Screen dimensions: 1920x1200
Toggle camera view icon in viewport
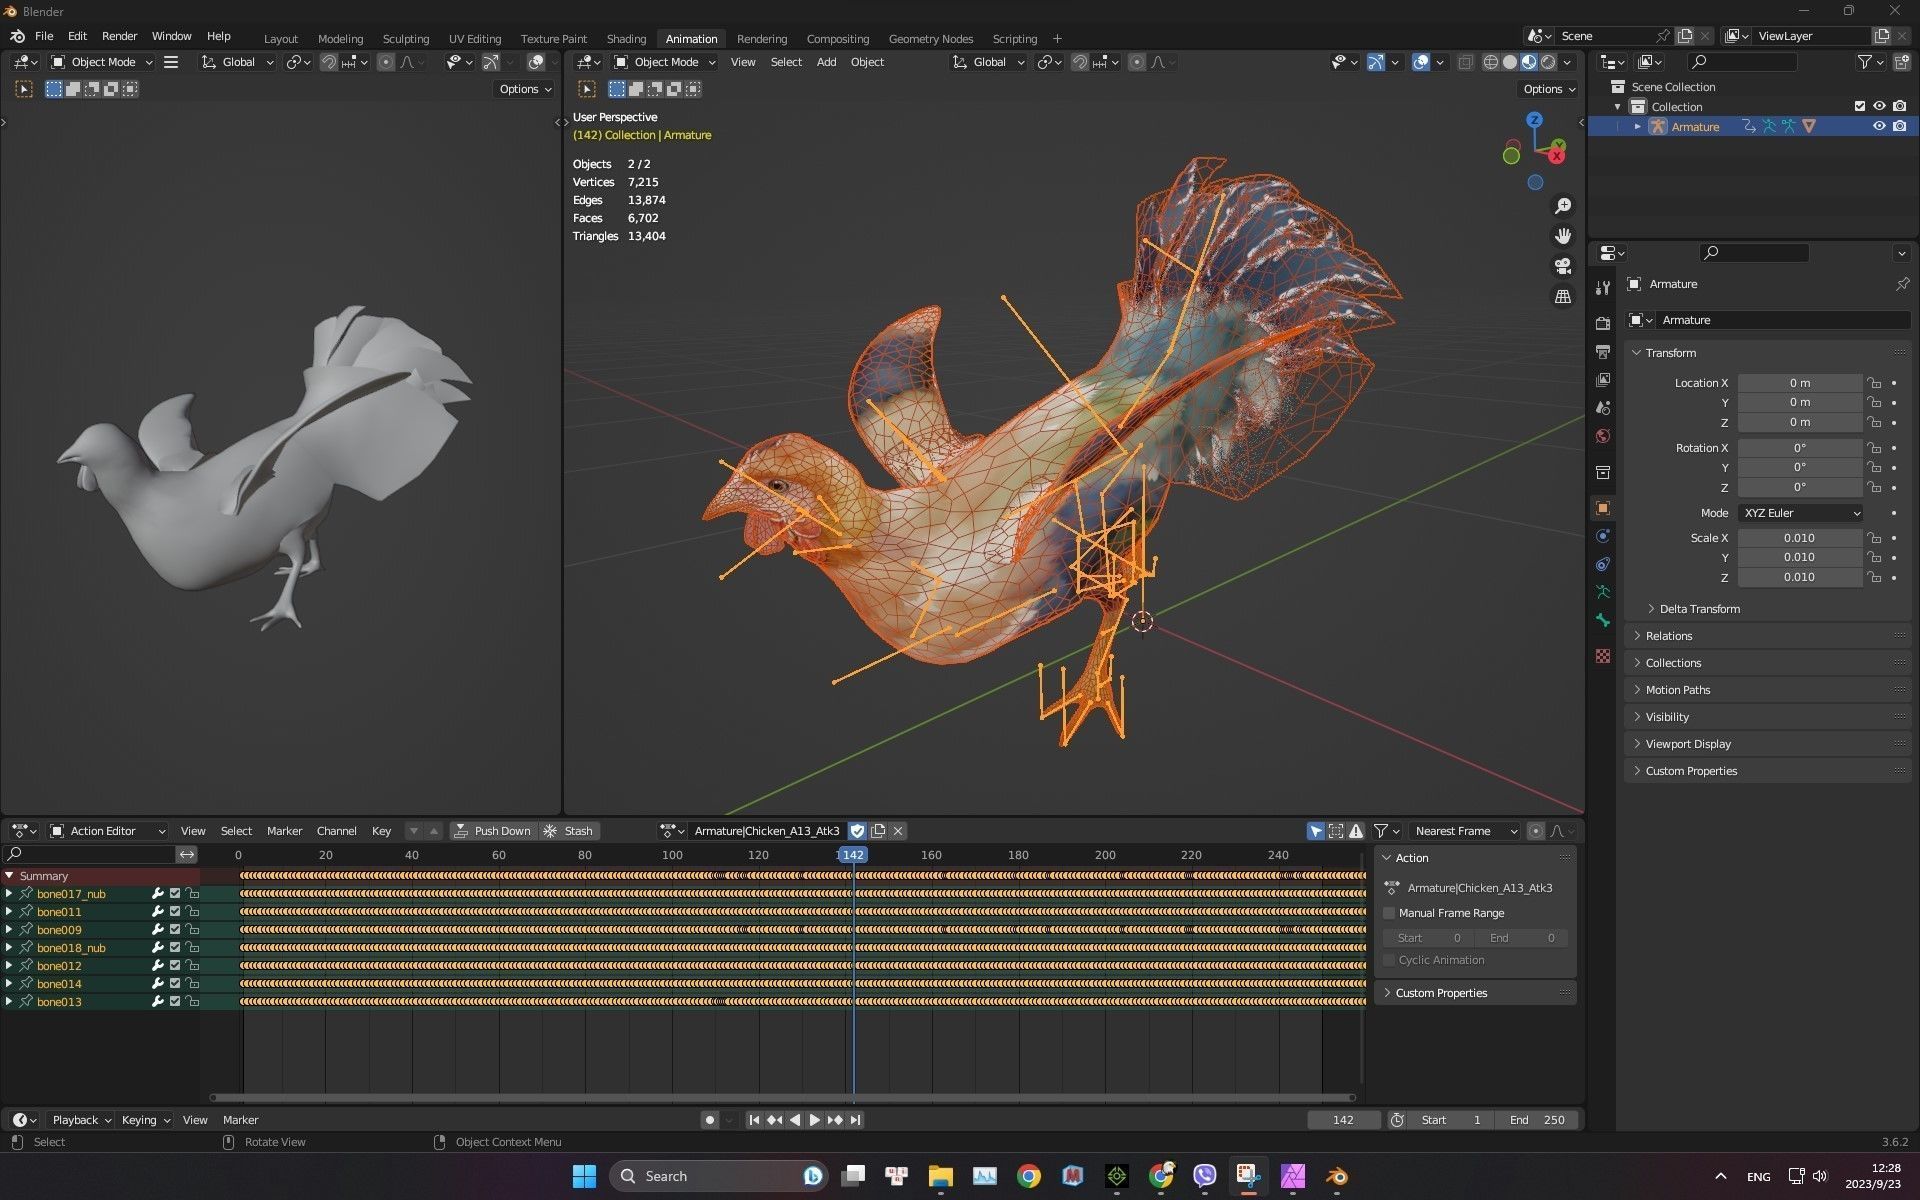(1562, 266)
